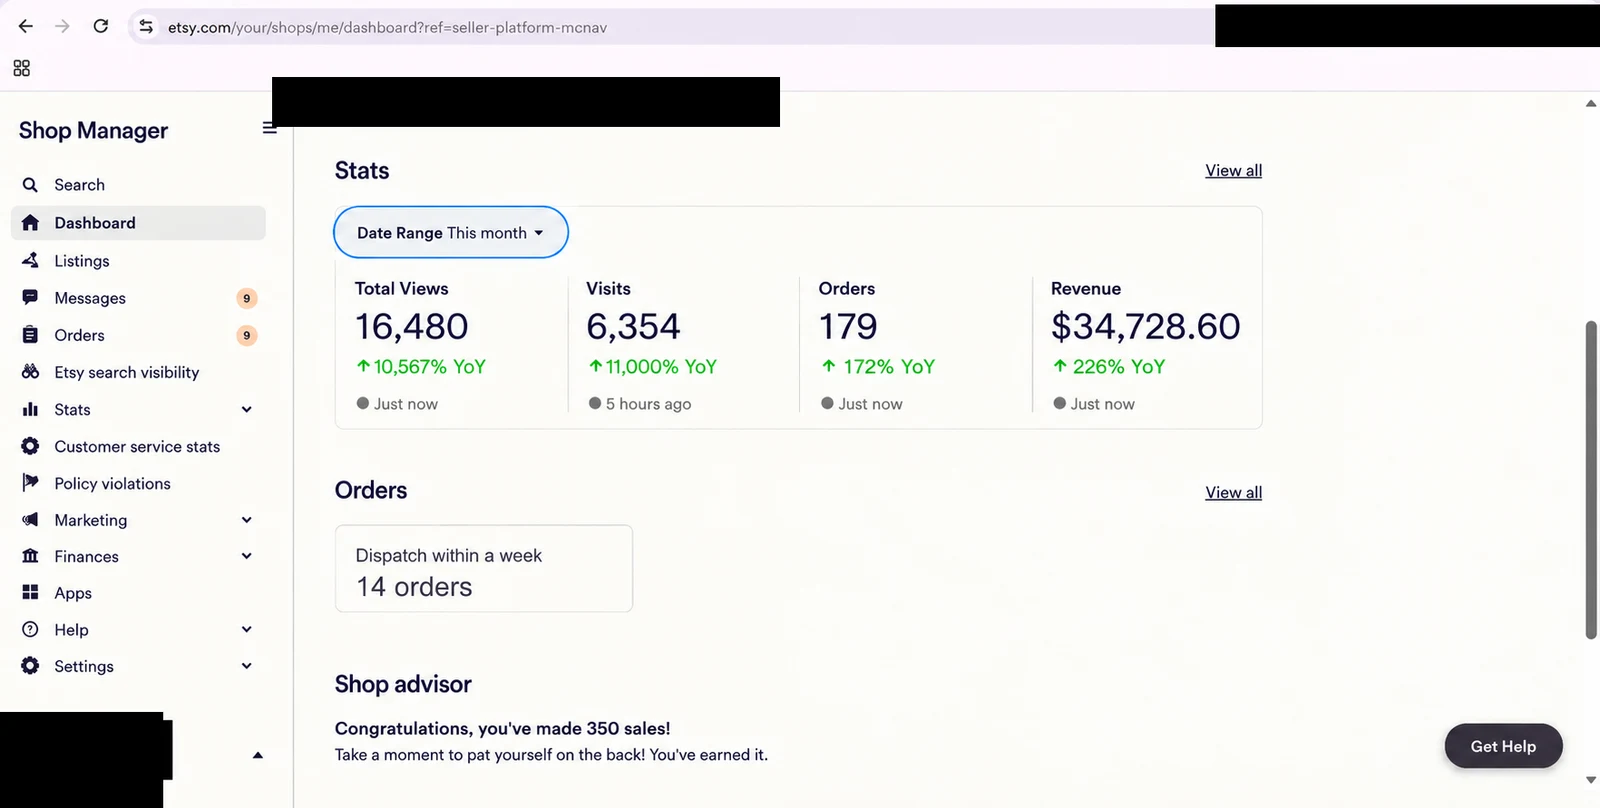Image resolution: width=1600 pixels, height=808 pixels.
Task: Click the Search magnifier icon in sidebar
Action: pyautogui.click(x=30, y=185)
